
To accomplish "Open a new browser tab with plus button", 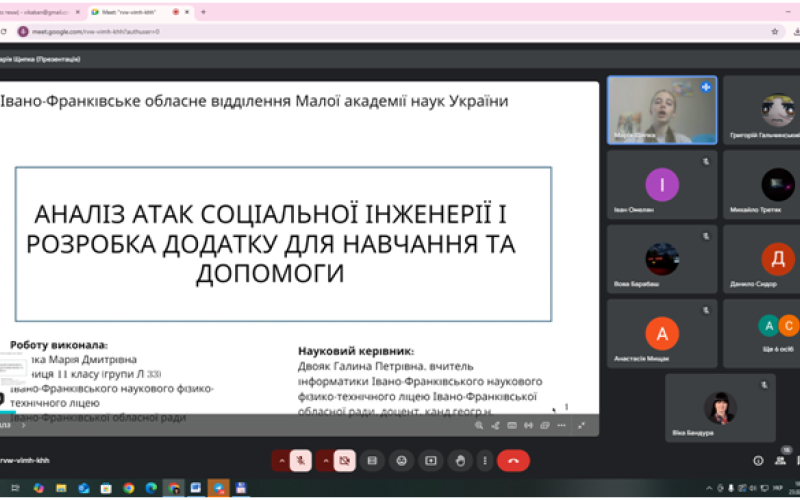I will pos(203,12).
